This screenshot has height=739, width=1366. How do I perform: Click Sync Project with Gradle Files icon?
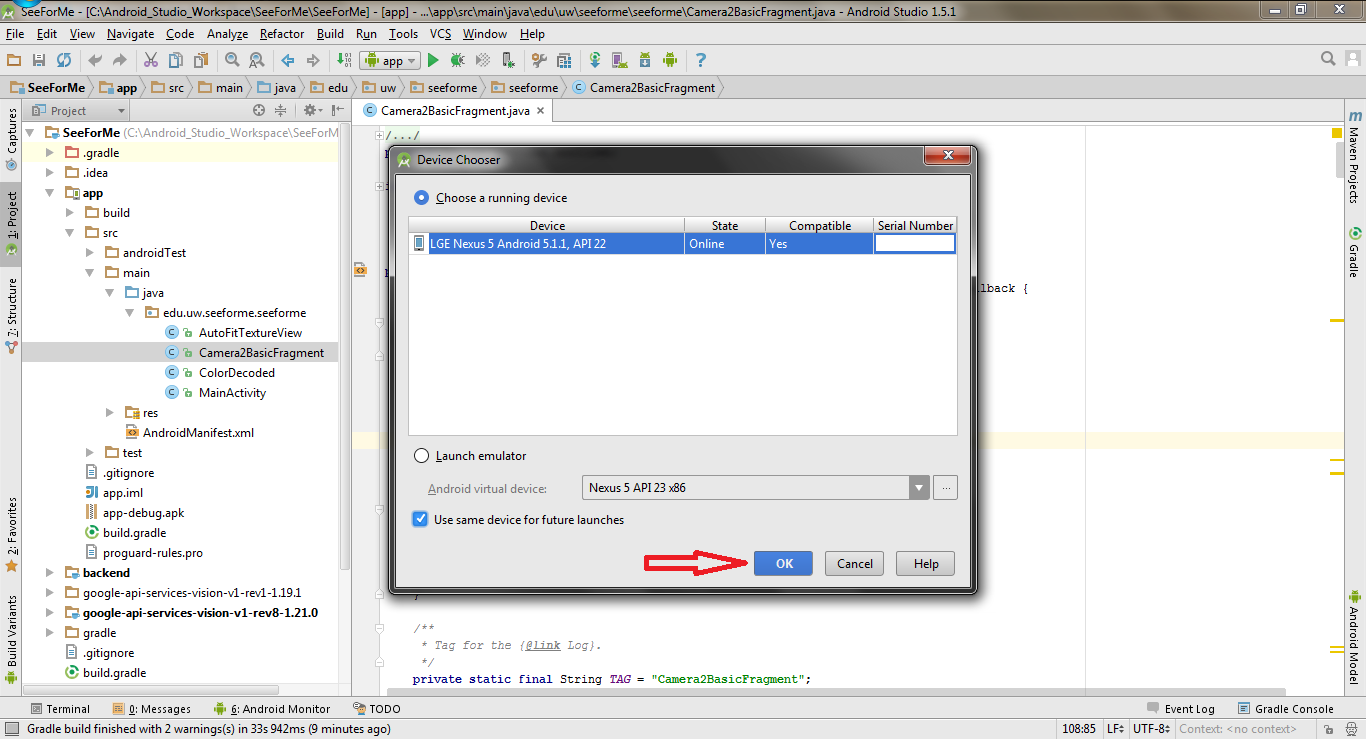click(595, 60)
